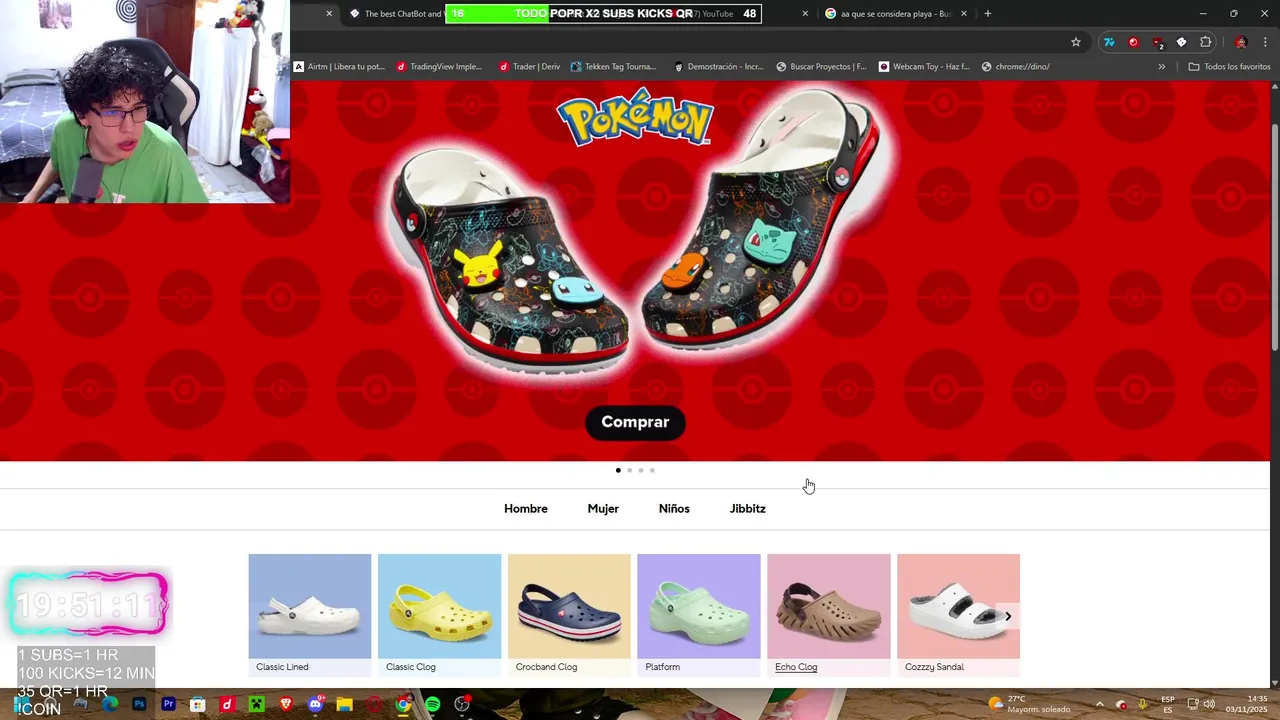1280x720 pixels.
Task: Open the Chrome profile avatar
Action: [x=1241, y=42]
